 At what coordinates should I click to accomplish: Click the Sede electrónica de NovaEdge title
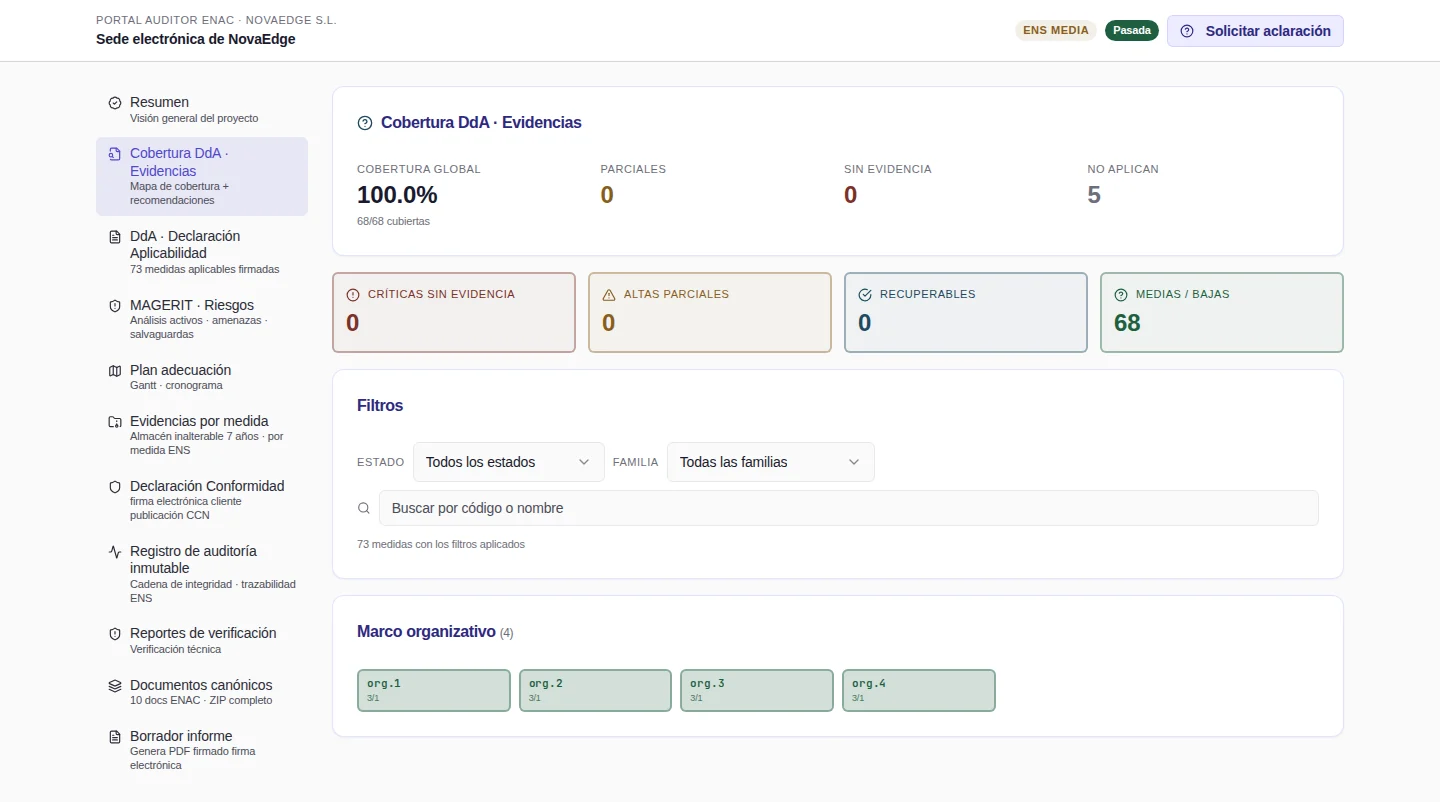tap(196, 39)
